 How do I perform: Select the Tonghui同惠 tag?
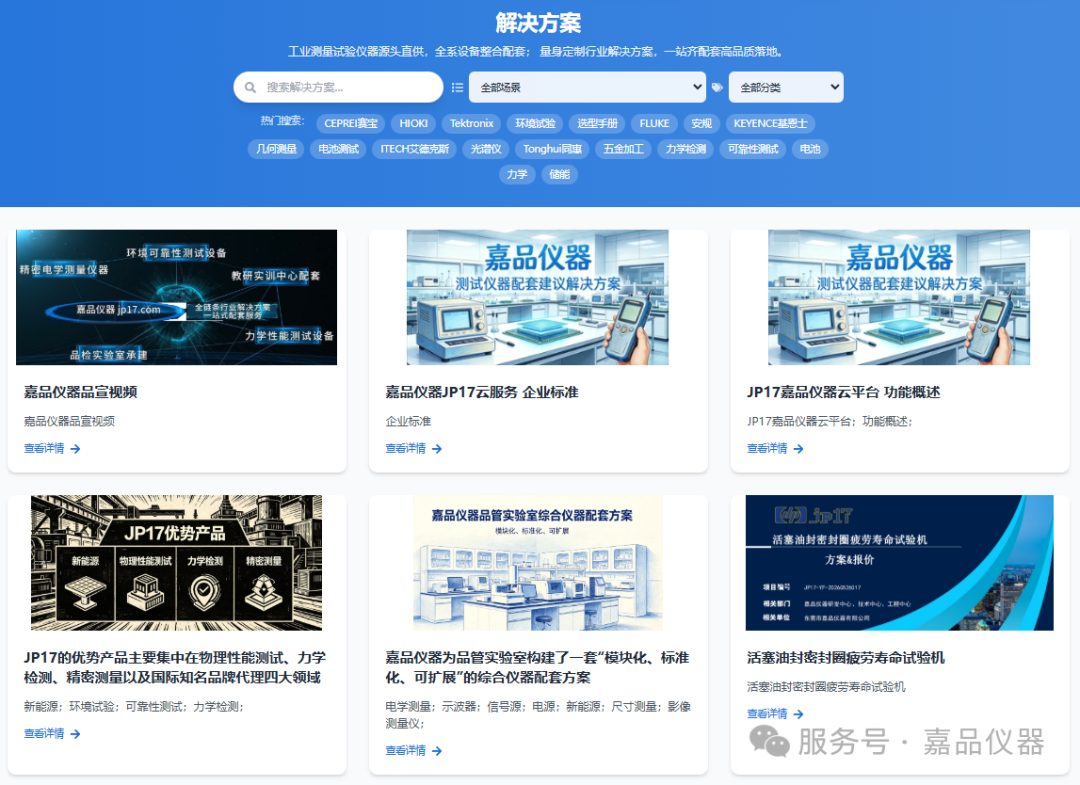click(x=552, y=149)
